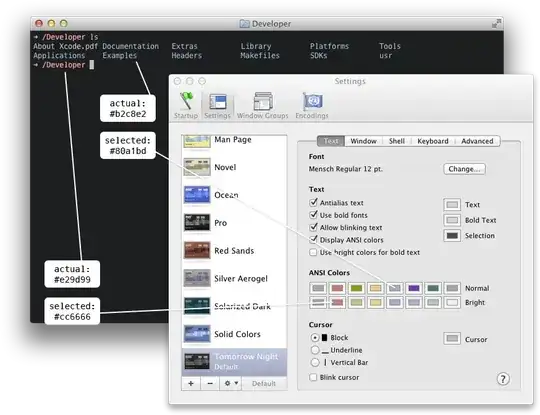Switch to the Keyboard tab

[433, 141]
